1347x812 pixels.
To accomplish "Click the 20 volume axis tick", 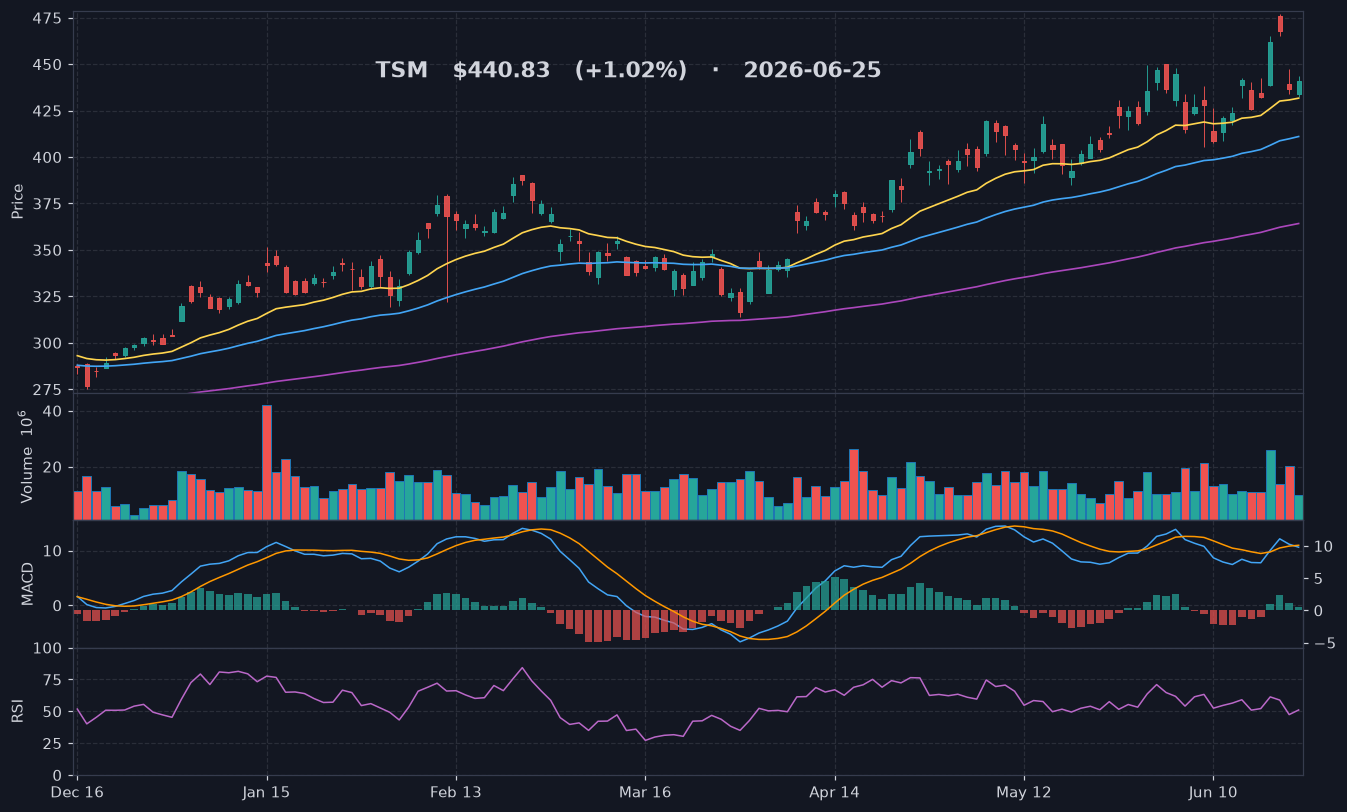I will (x=52, y=467).
